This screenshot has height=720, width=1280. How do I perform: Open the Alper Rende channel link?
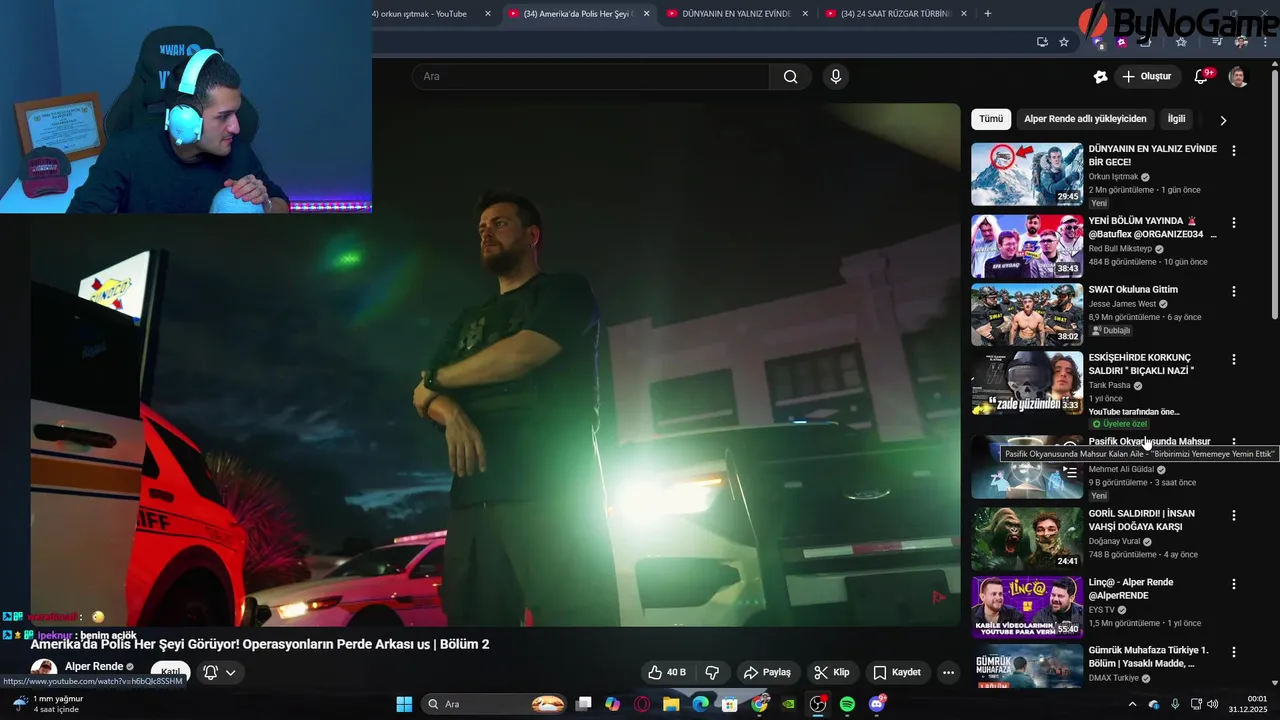click(x=94, y=667)
